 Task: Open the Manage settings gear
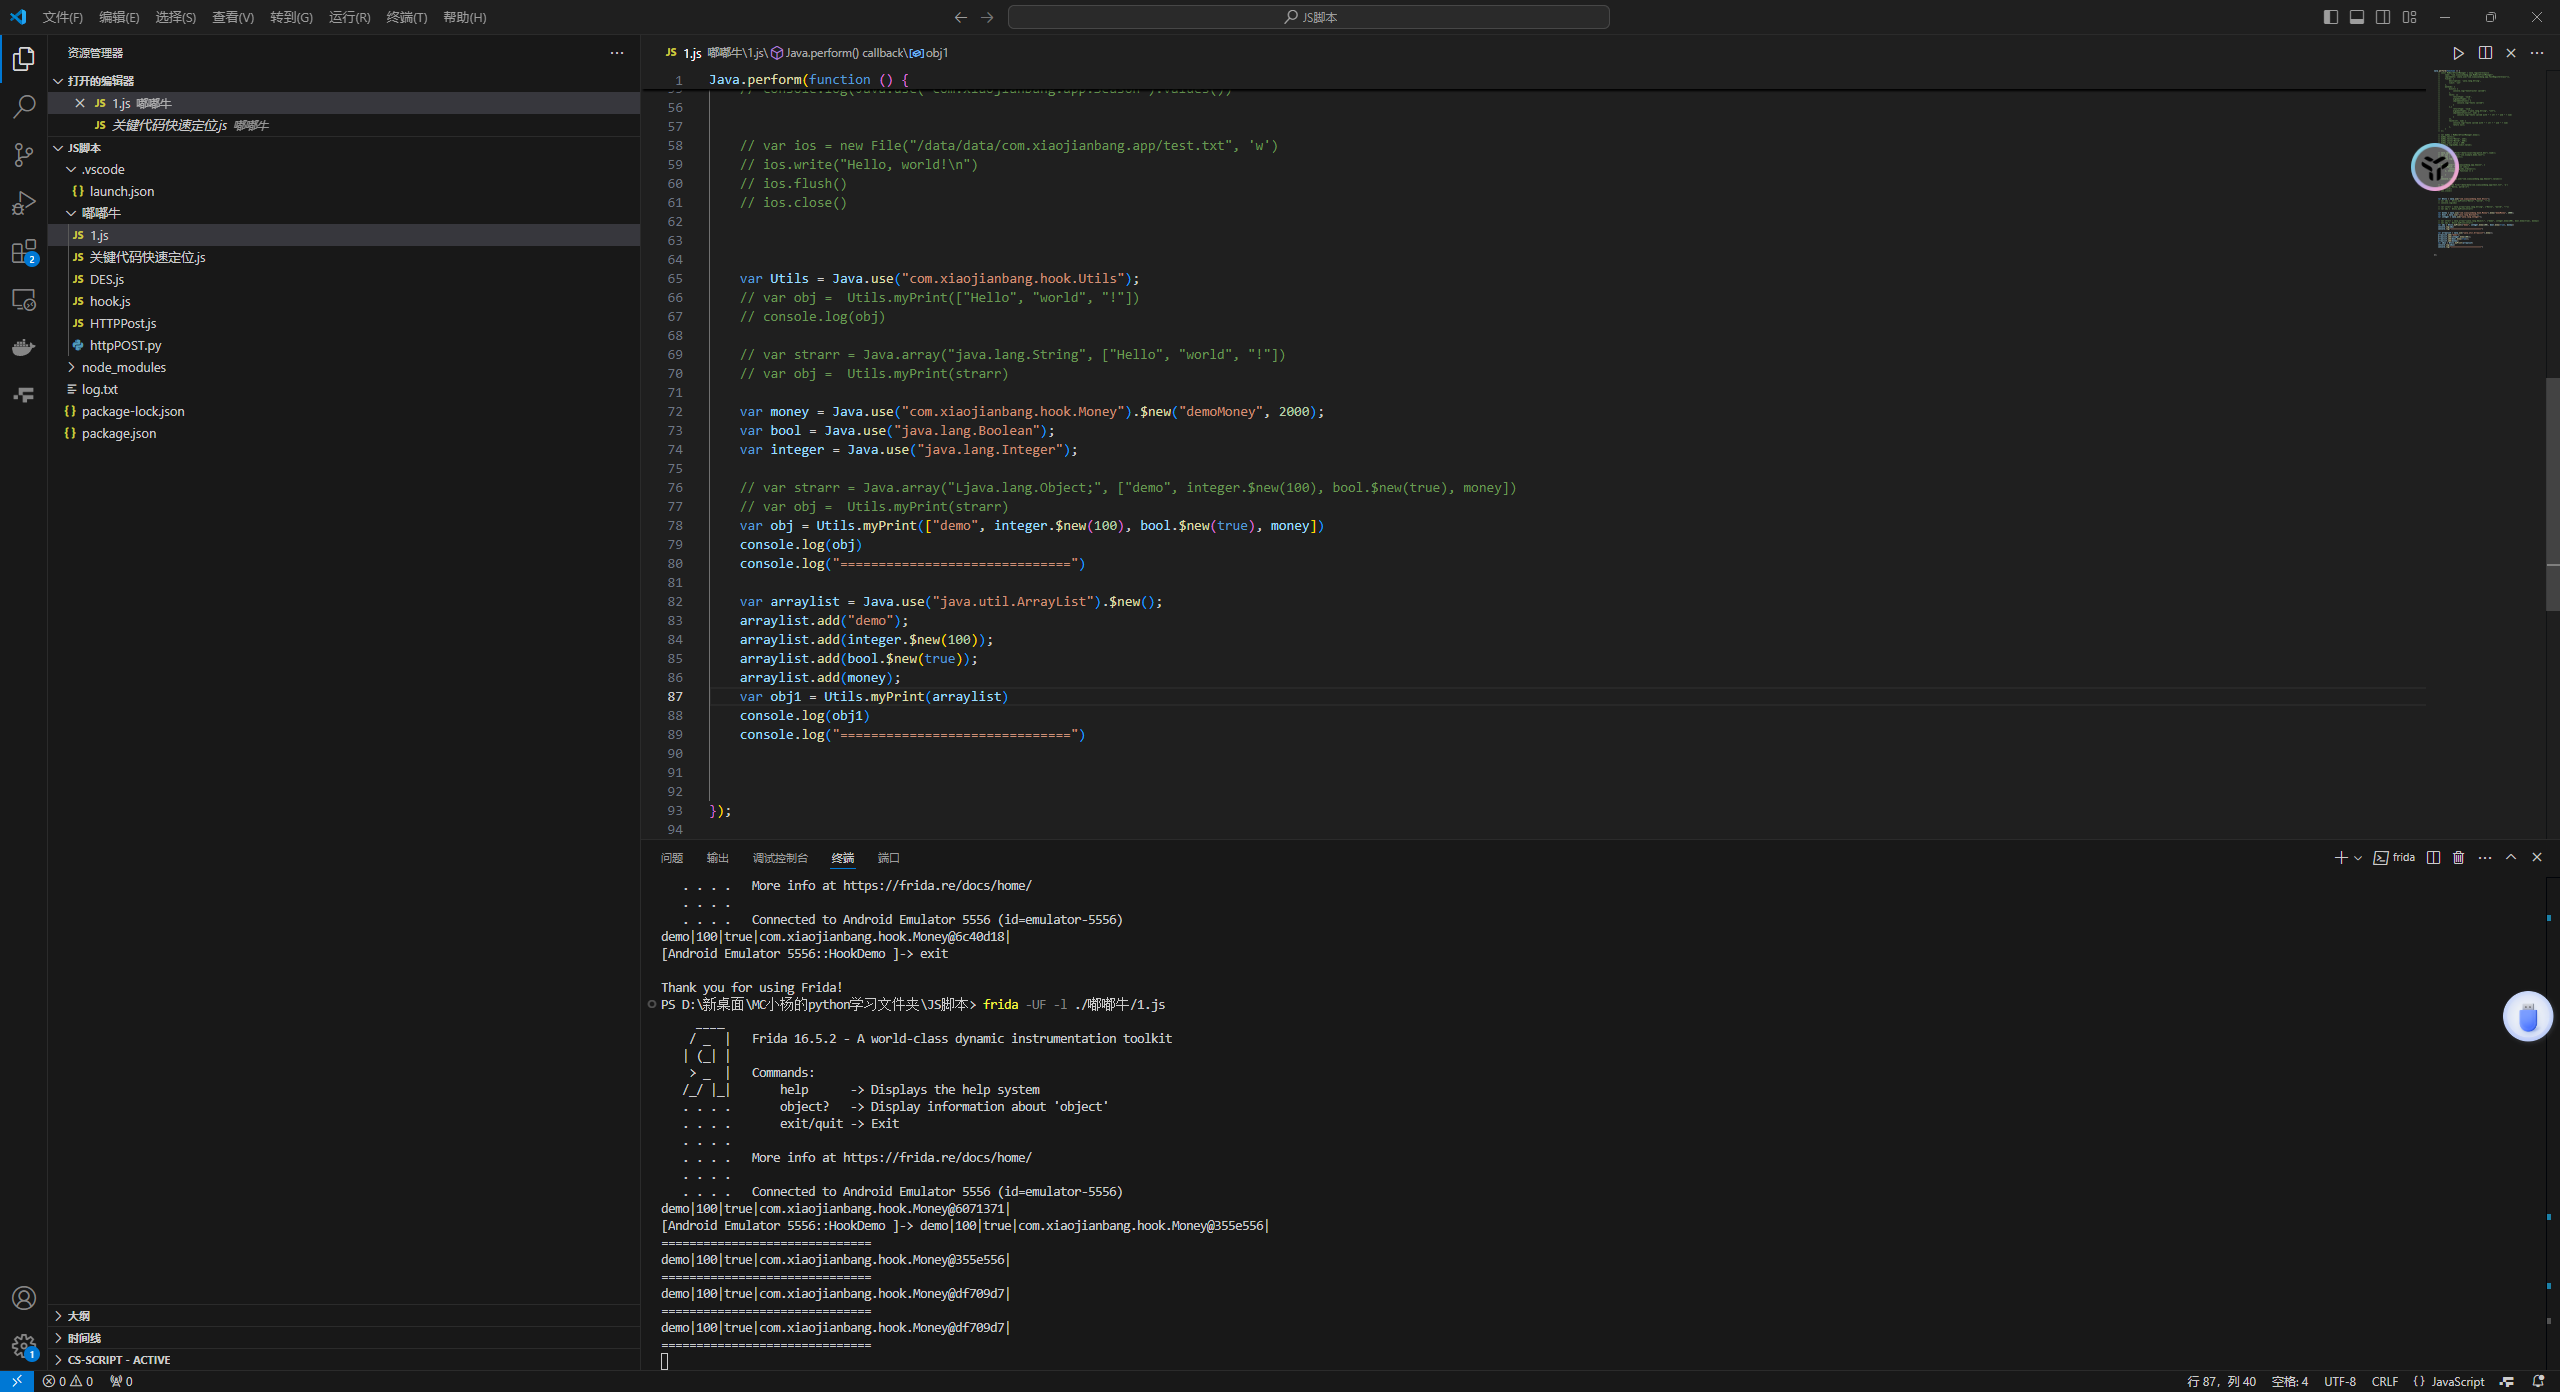[24, 1346]
